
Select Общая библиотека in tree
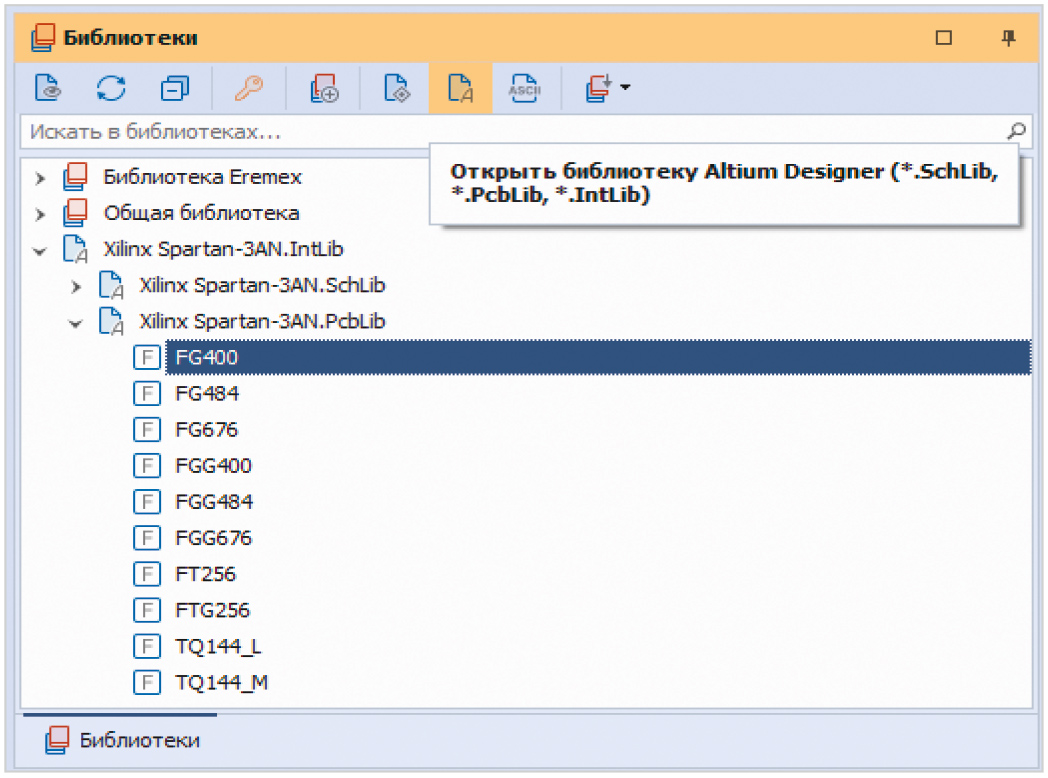(201, 213)
